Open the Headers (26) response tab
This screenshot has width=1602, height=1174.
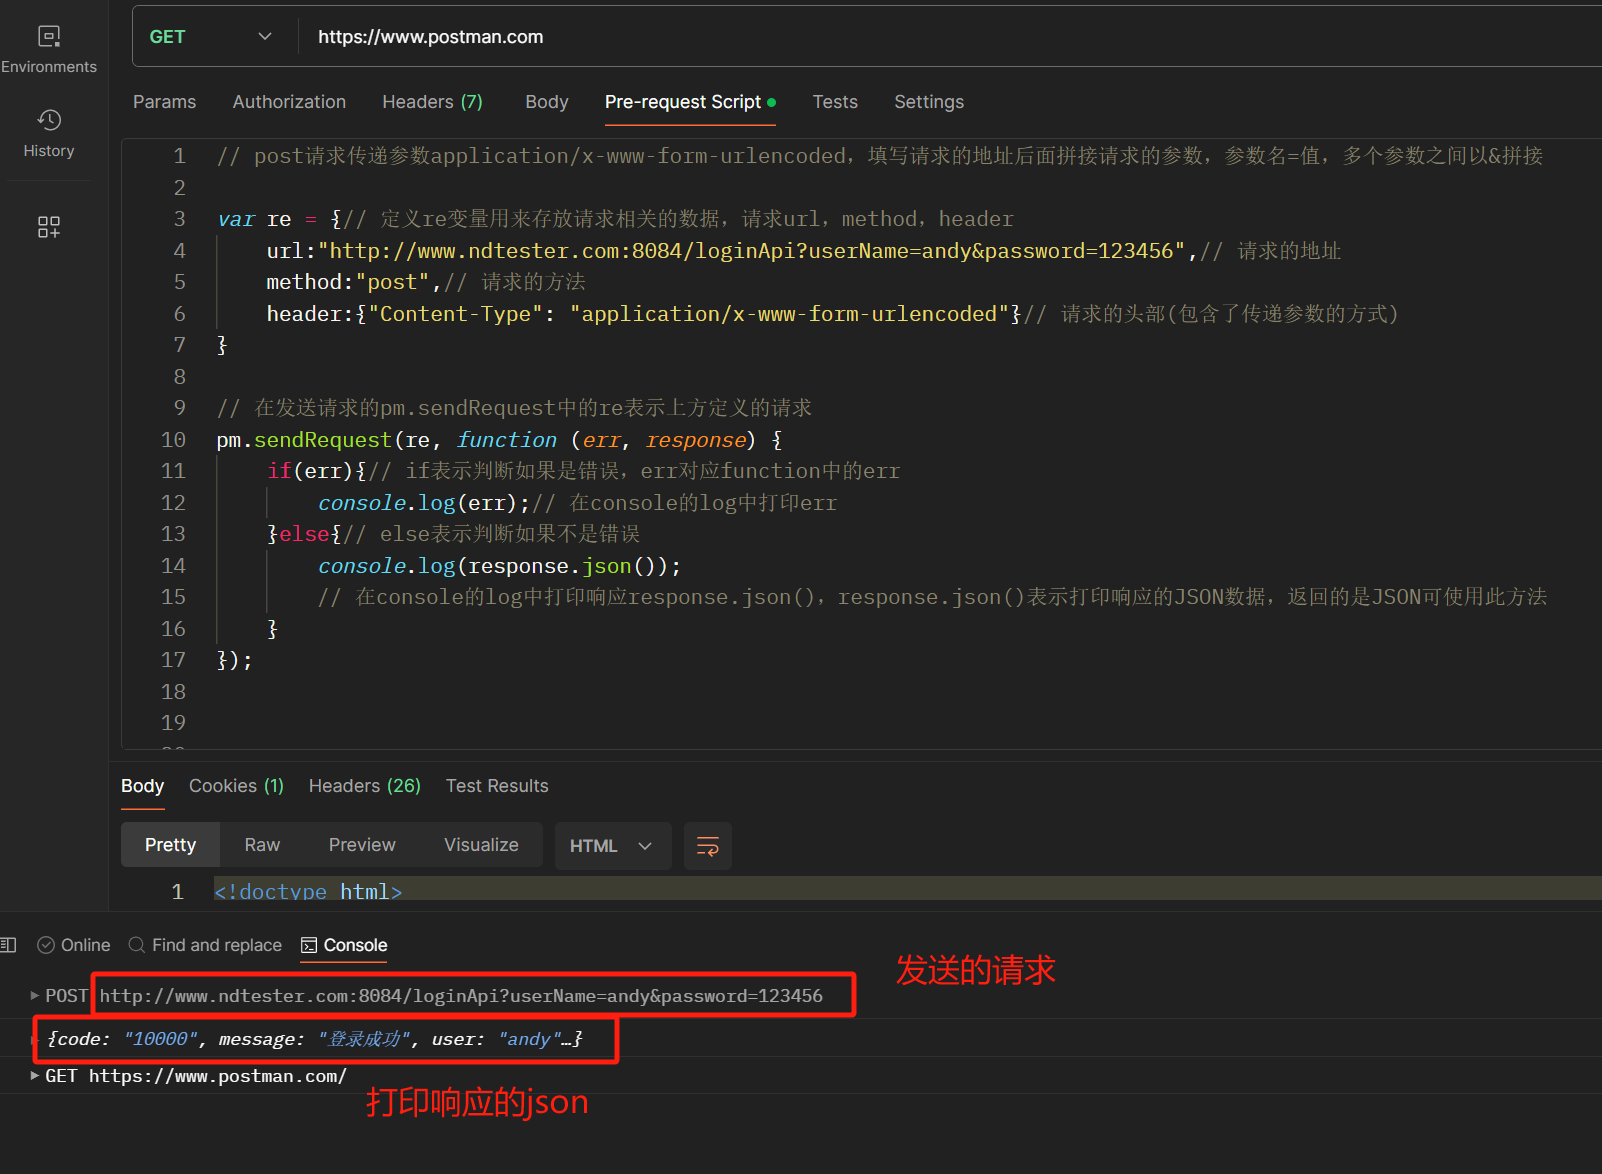tap(365, 786)
